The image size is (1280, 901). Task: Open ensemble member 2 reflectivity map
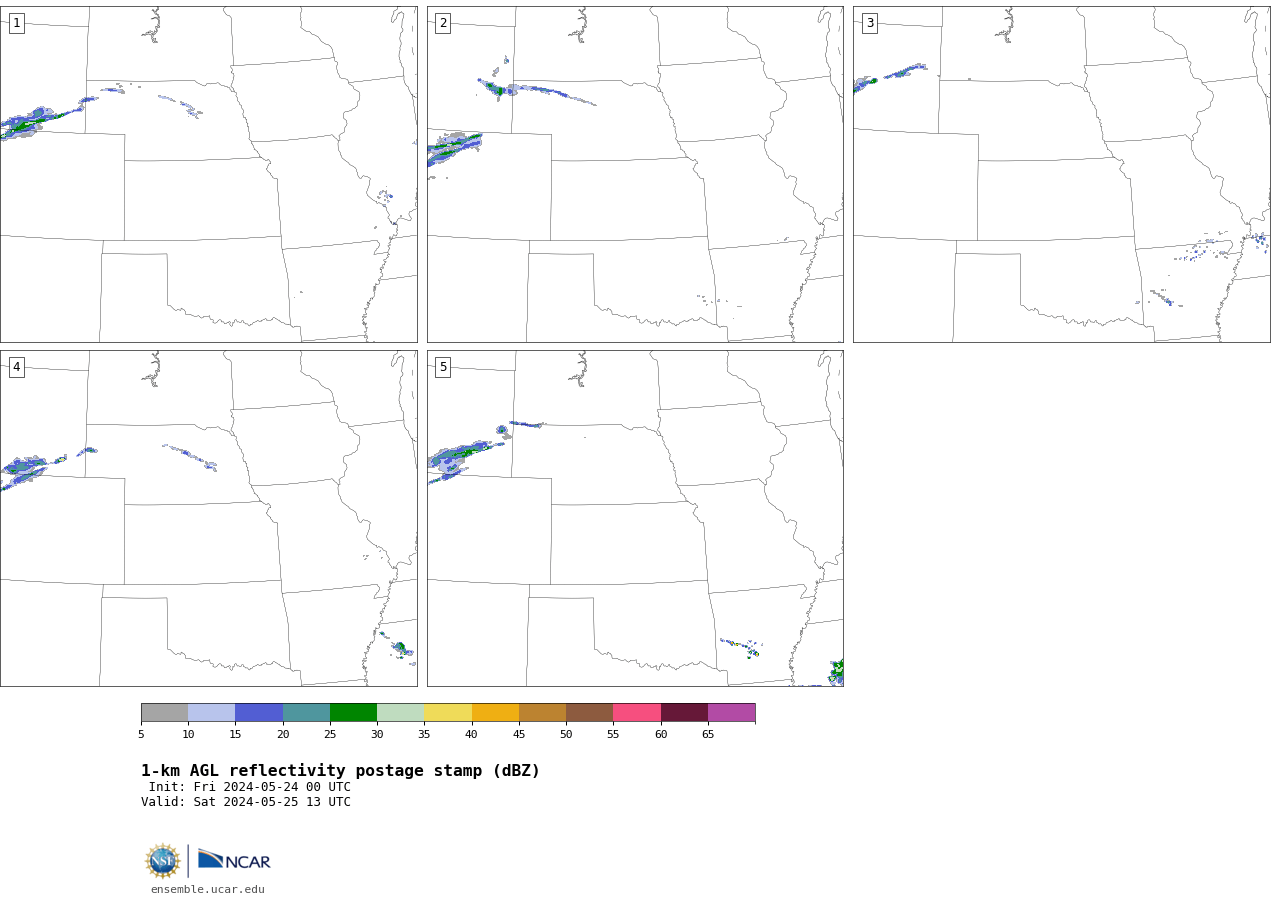click(635, 174)
